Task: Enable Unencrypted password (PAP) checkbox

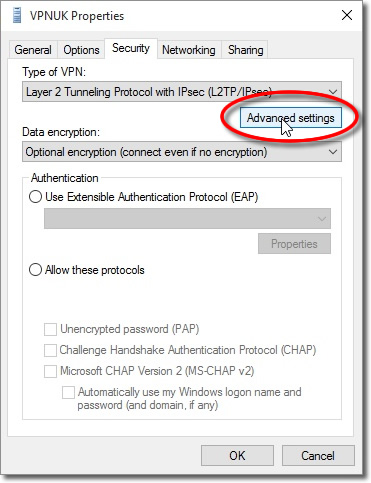Action: [50, 329]
